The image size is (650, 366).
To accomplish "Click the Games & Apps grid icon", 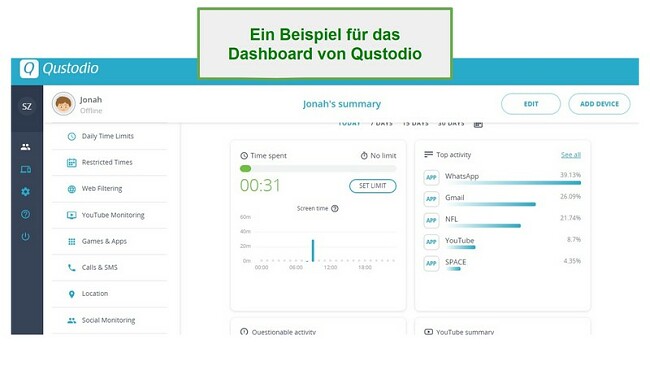I will 72,241.
